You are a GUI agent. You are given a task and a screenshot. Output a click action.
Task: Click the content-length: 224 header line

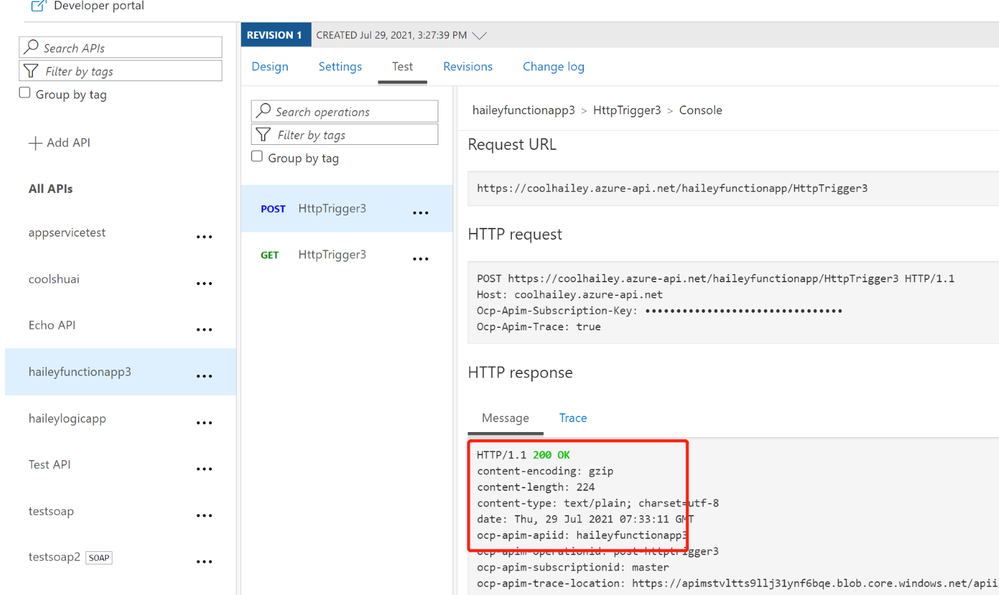point(536,487)
